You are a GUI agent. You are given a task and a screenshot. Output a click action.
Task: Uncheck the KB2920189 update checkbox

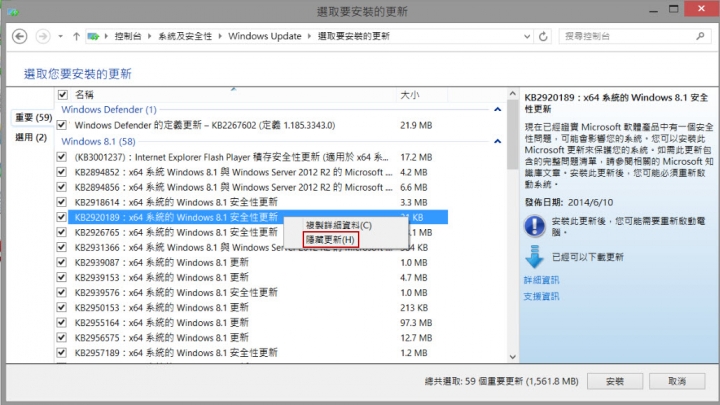click(61, 217)
